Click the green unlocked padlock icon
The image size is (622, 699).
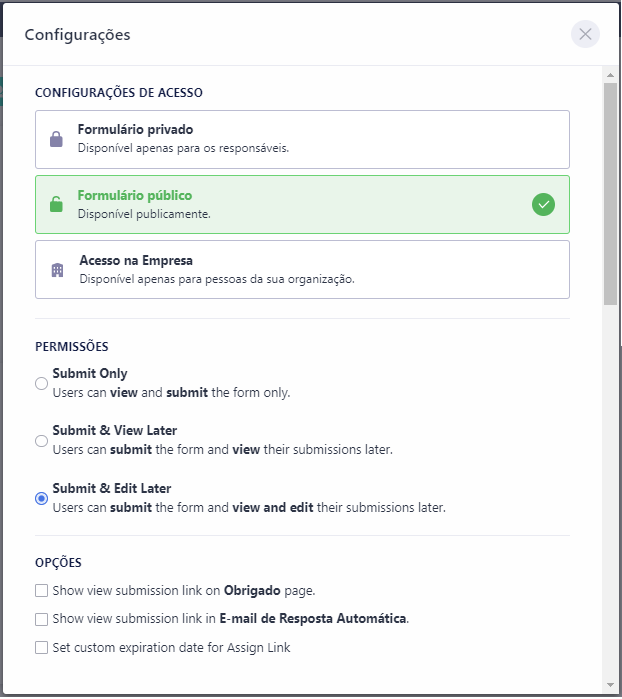(x=56, y=204)
